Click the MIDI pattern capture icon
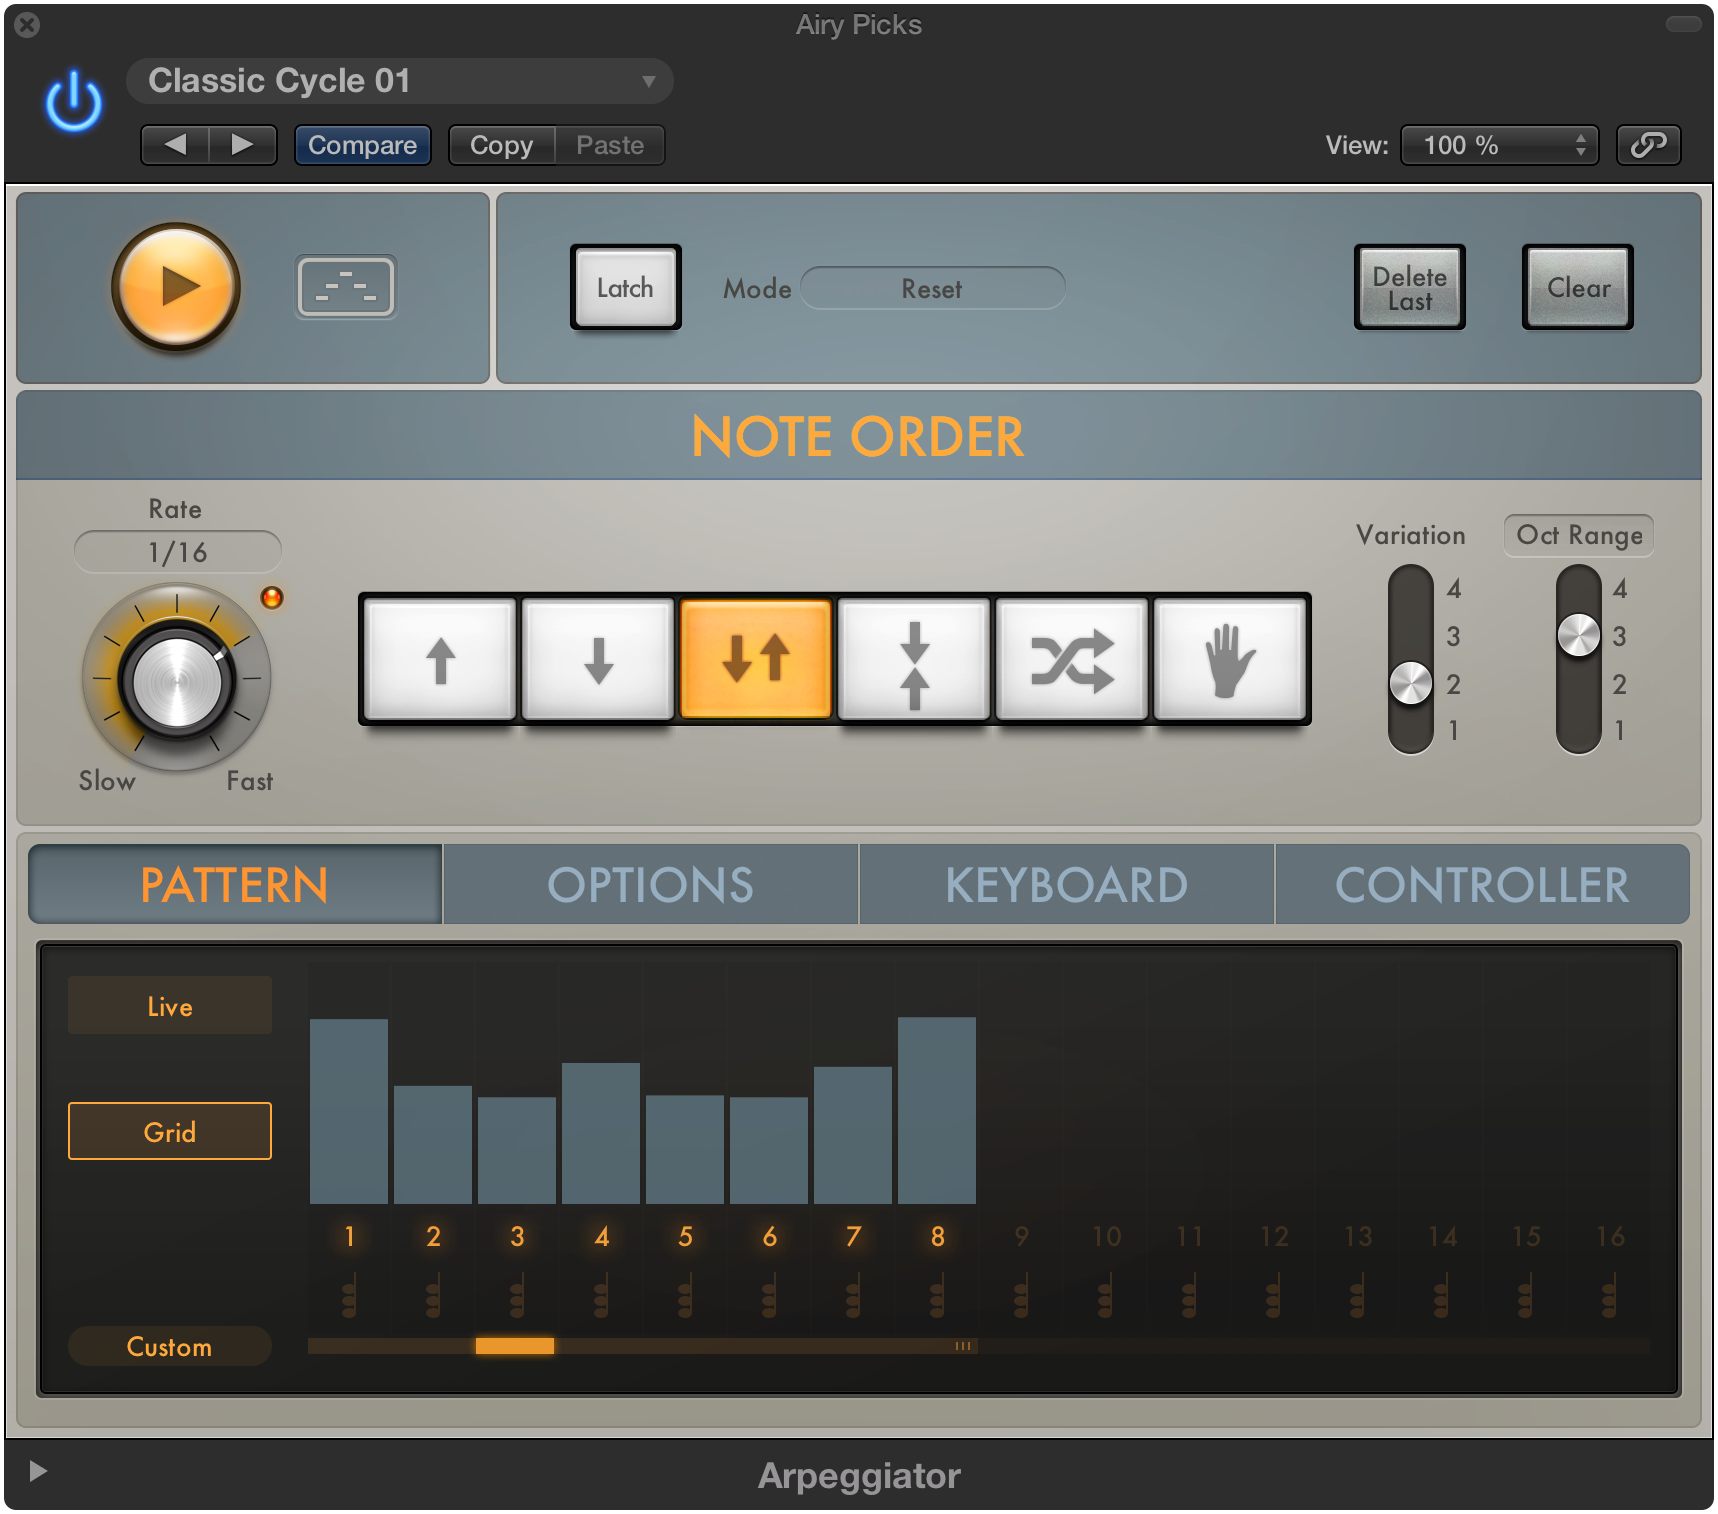The image size is (1718, 1514). coord(346,287)
